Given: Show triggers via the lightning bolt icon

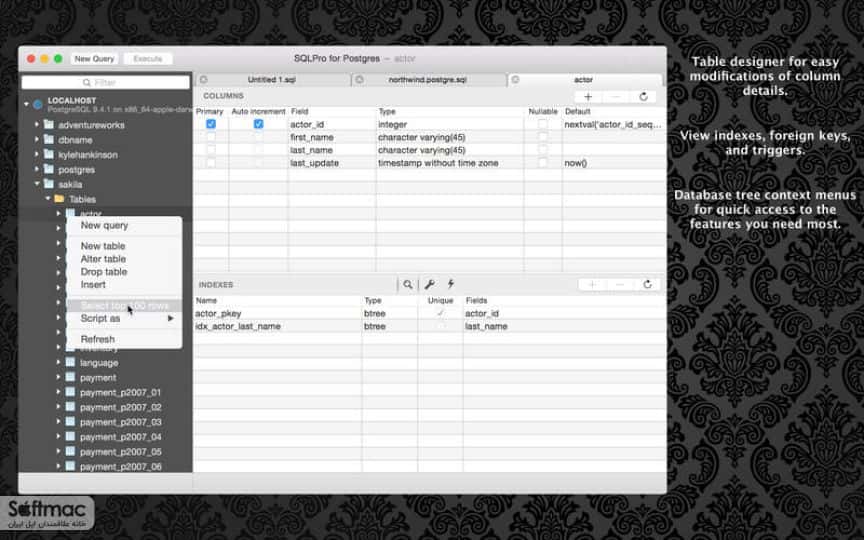Looking at the screenshot, I should [451, 284].
